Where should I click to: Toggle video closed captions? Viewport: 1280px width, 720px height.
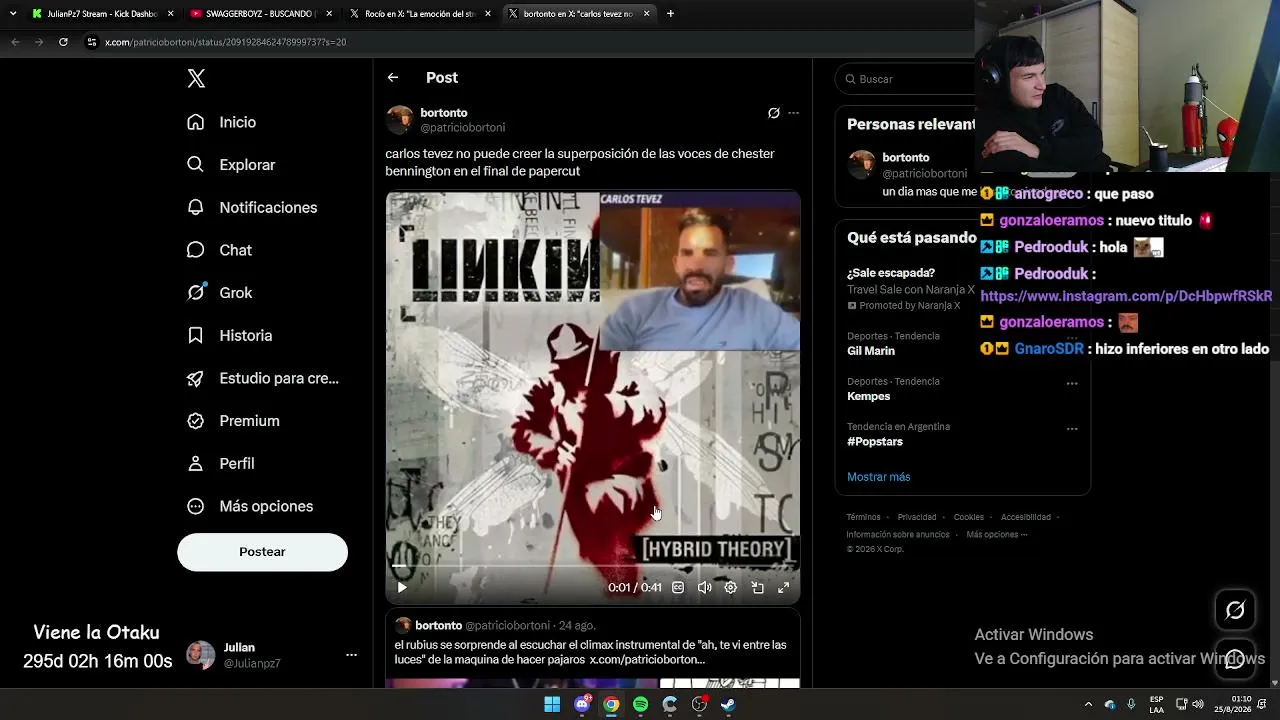[678, 588]
